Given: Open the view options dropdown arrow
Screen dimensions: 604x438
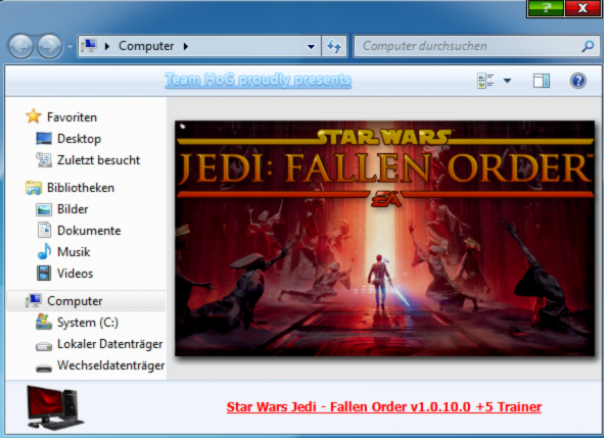Looking at the screenshot, I should point(507,81).
